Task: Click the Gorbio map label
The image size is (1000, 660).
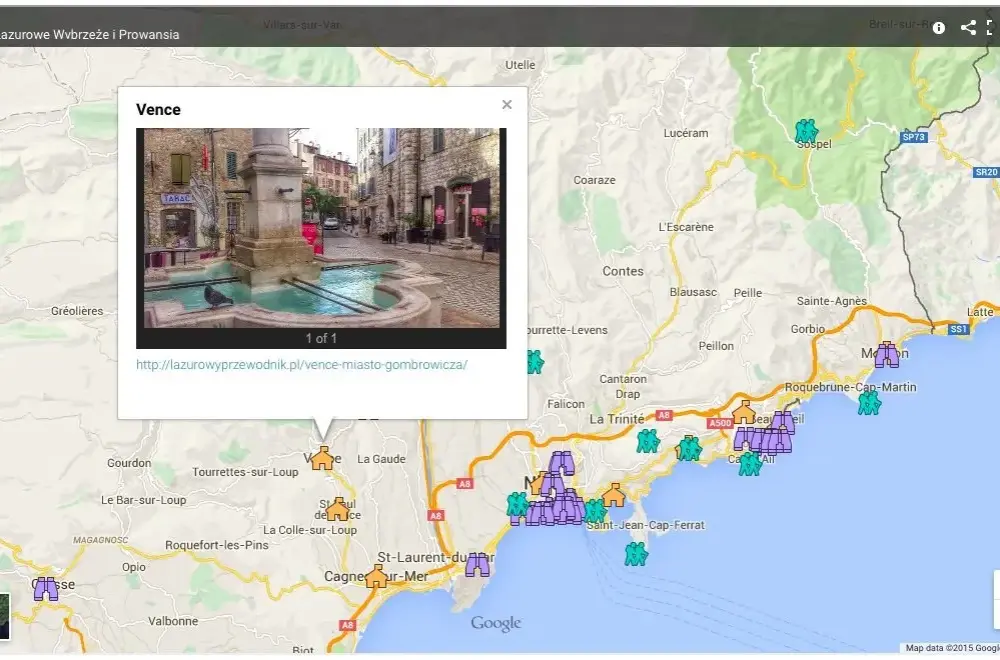Action: point(808,329)
